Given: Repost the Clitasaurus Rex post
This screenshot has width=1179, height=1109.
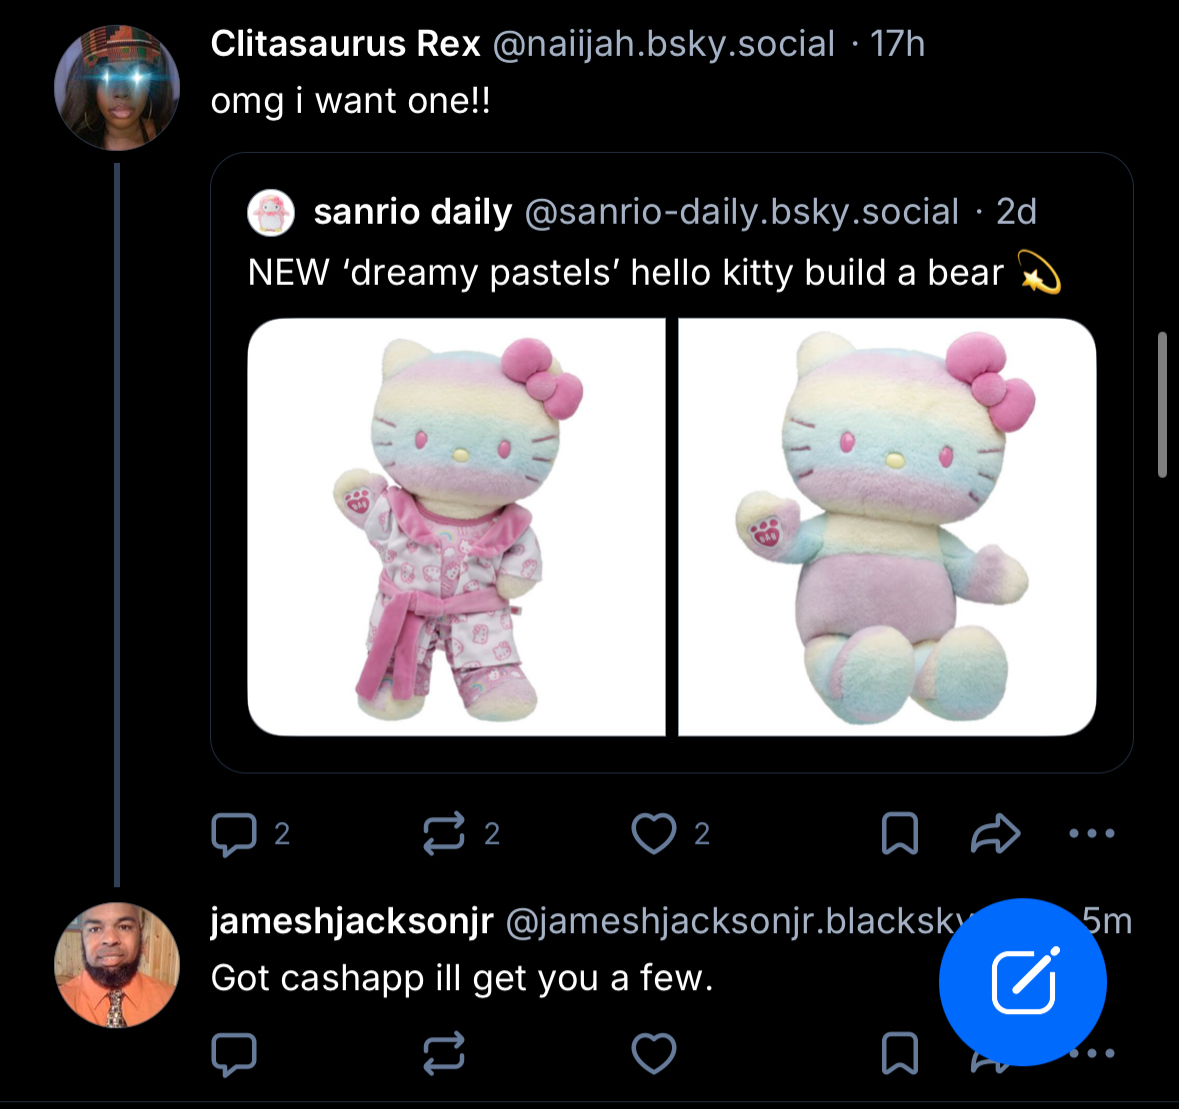Looking at the screenshot, I should (444, 834).
